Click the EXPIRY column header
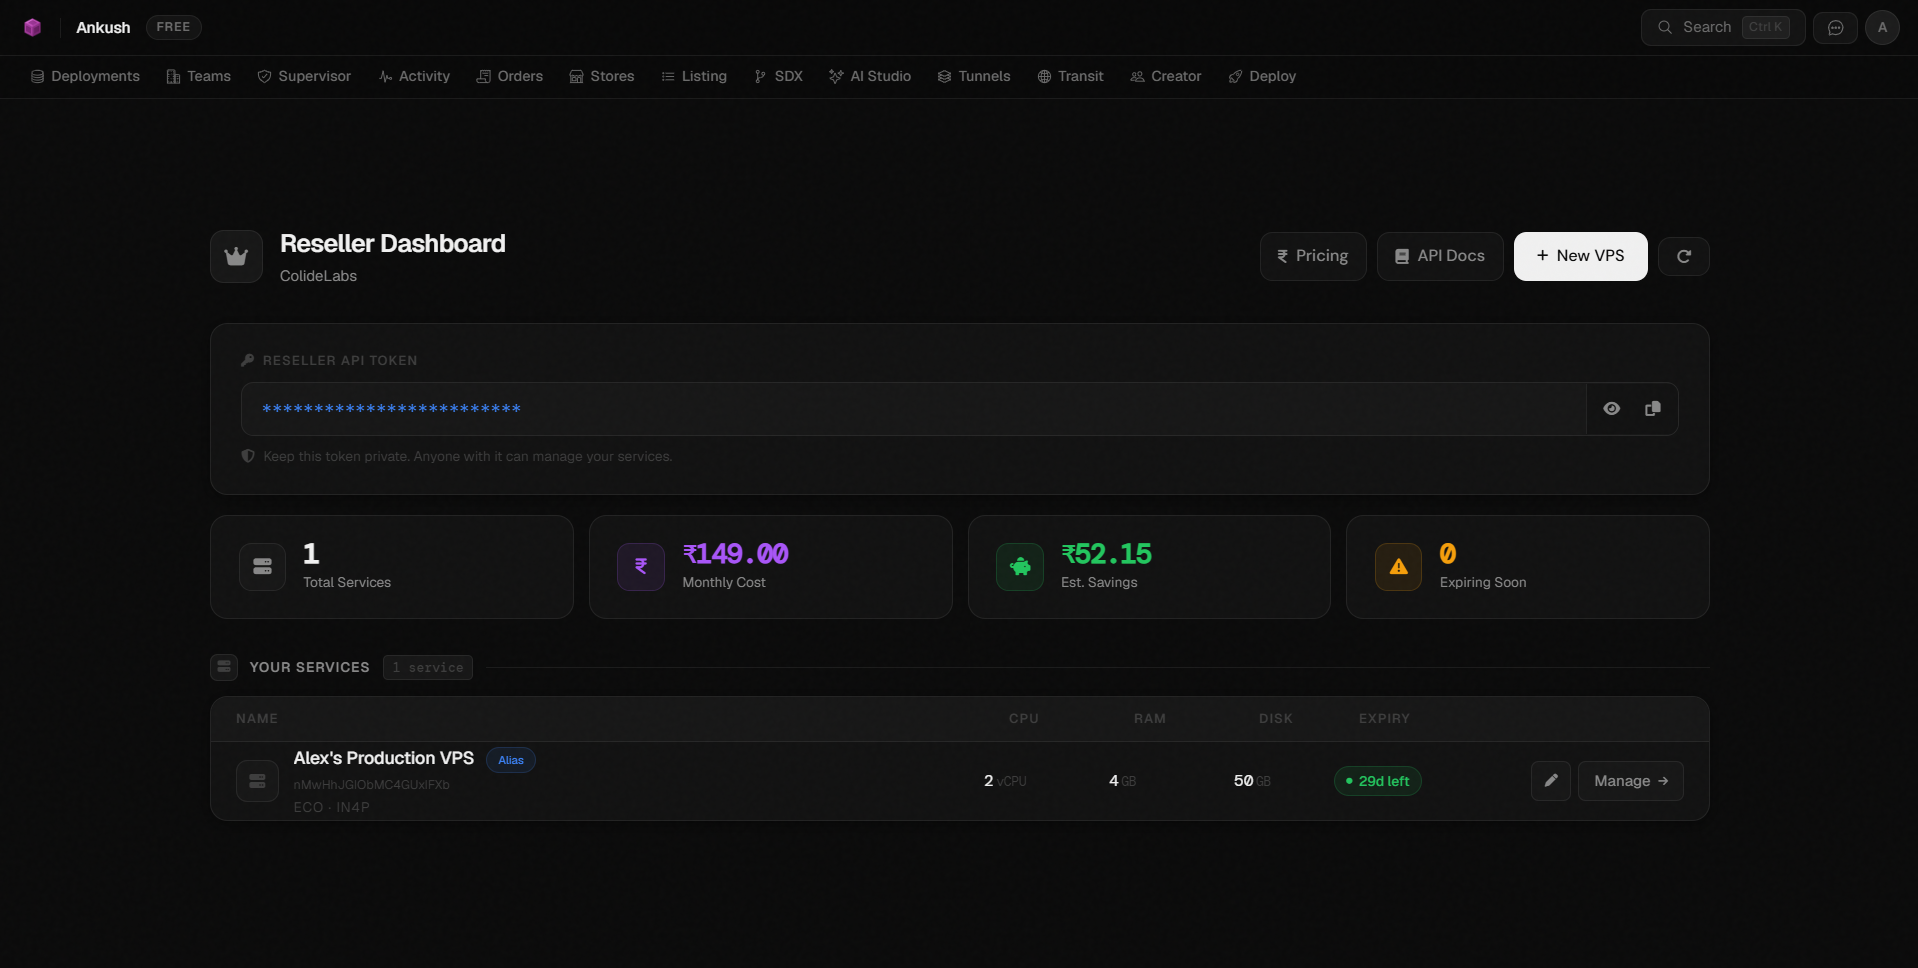Screen dimensions: 1918x968 [1384, 719]
